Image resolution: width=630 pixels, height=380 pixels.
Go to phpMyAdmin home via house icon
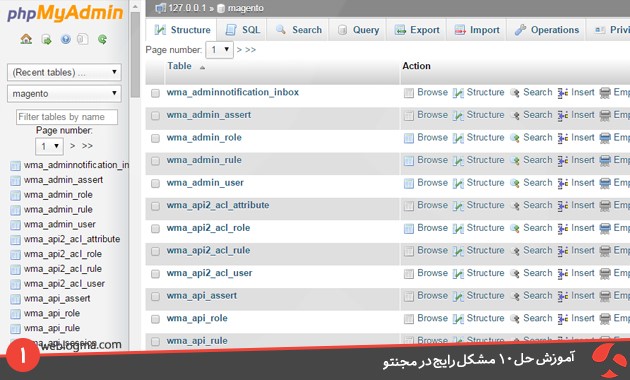click(26, 39)
